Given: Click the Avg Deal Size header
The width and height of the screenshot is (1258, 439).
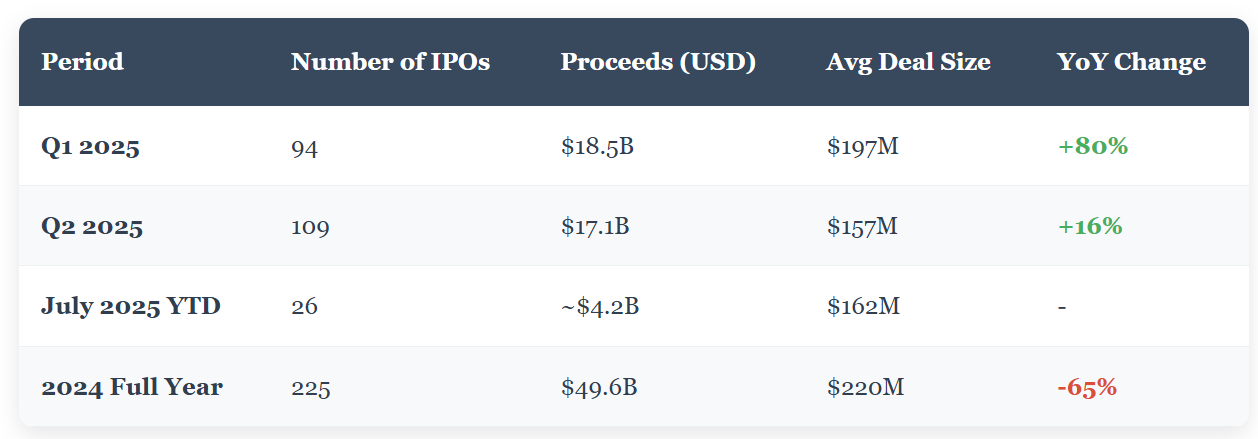Looking at the screenshot, I should (908, 62).
